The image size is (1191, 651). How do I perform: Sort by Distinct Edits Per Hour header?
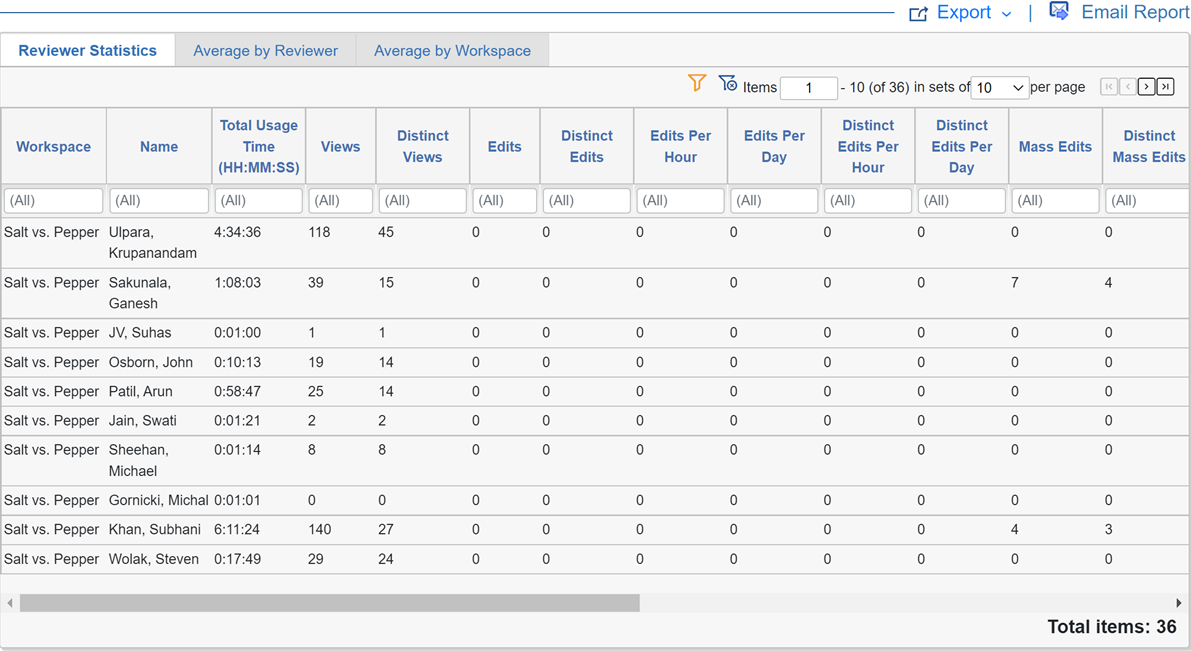(868, 147)
